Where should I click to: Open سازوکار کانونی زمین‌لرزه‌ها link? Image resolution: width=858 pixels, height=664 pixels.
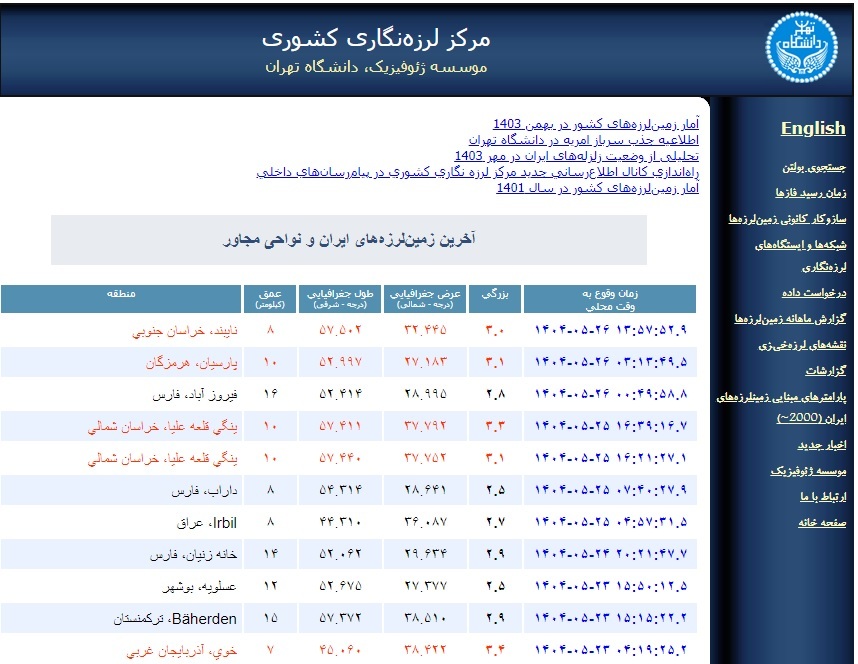[x=787, y=219]
